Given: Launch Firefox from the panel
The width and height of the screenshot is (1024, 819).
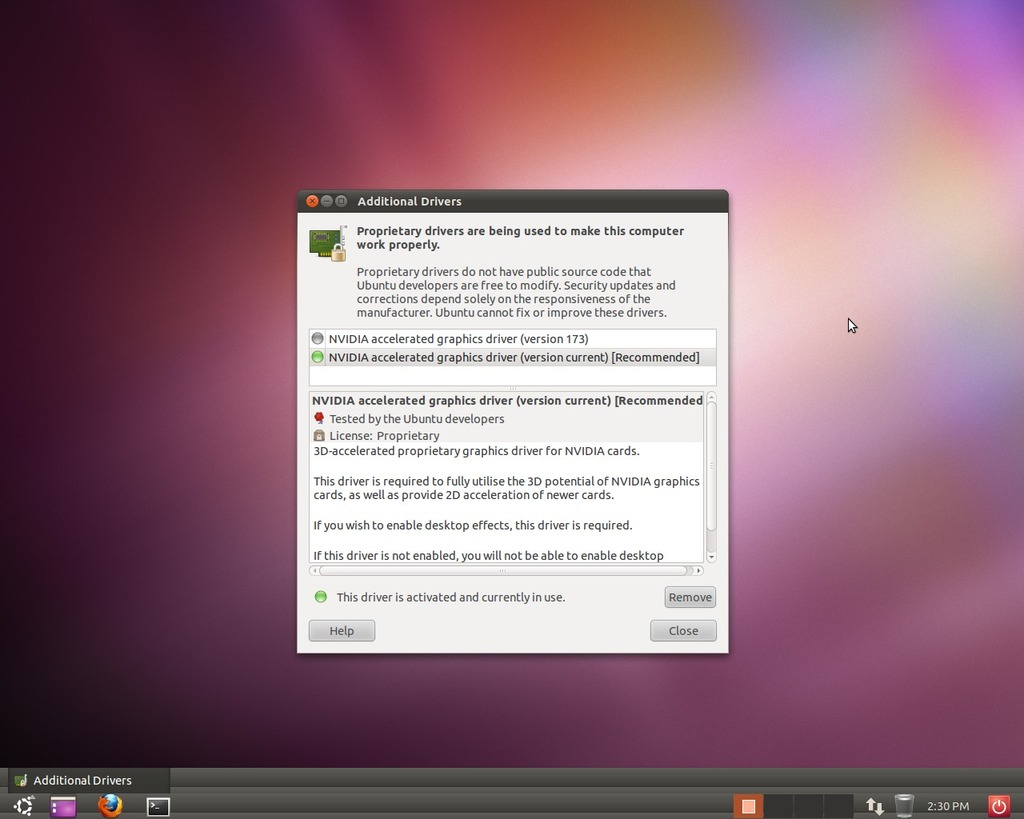Looking at the screenshot, I should tap(110, 806).
